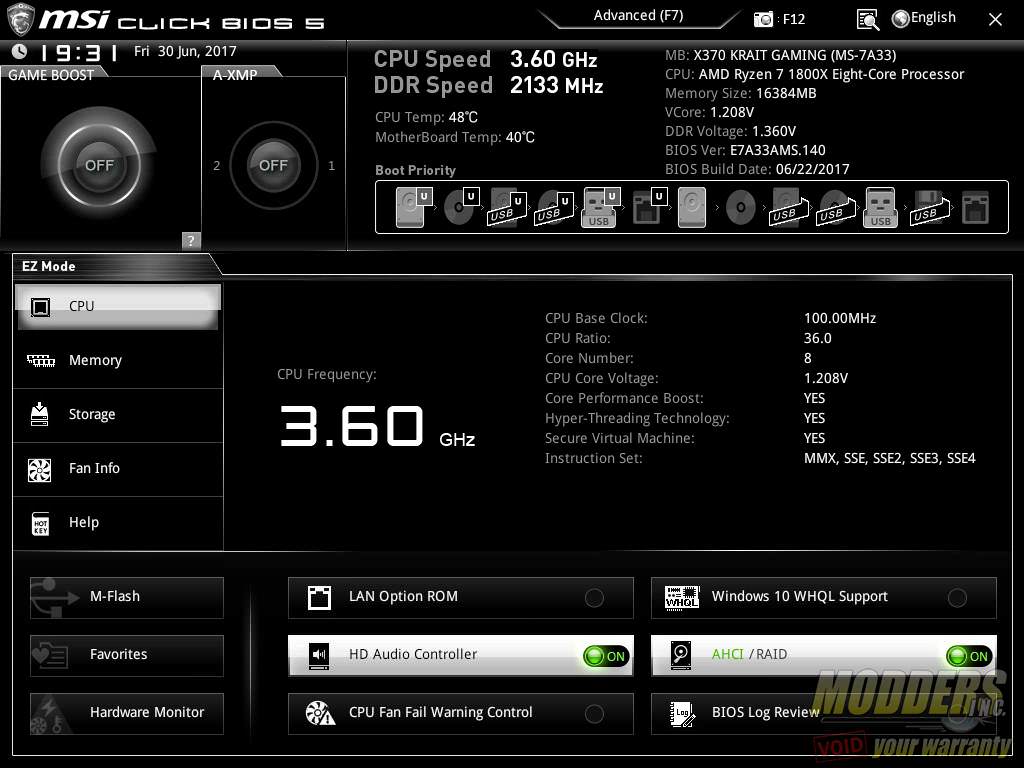Change language from English
Screen dimensions: 1024x768
tap(923, 18)
